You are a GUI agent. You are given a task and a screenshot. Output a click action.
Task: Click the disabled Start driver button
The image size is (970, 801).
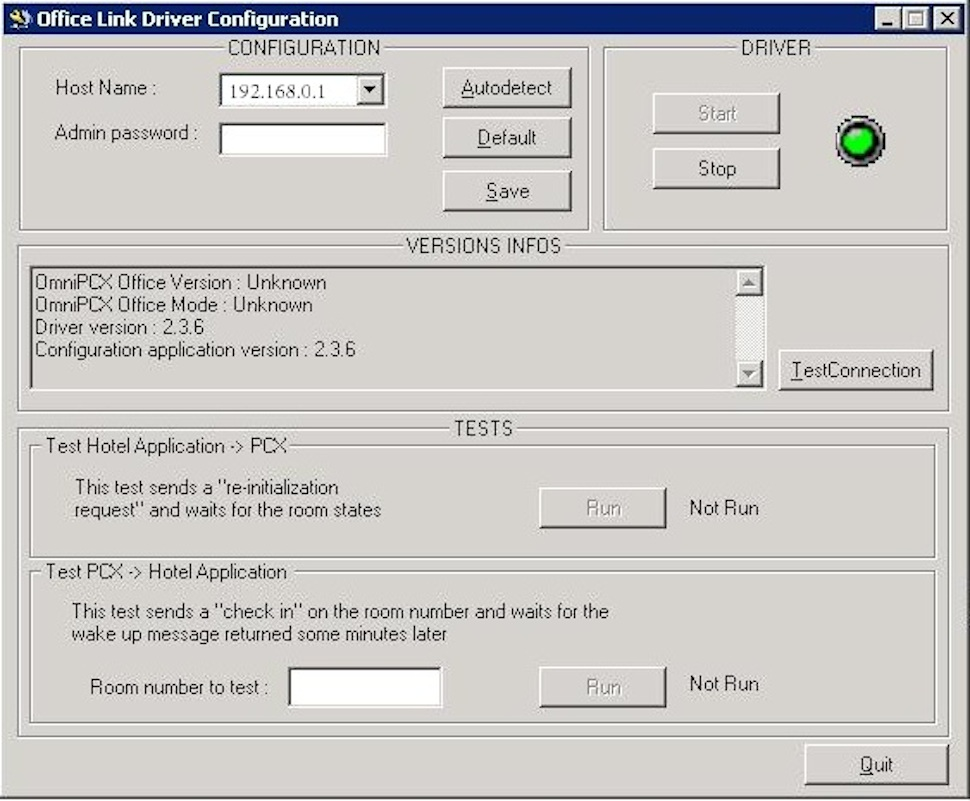tap(716, 113)
